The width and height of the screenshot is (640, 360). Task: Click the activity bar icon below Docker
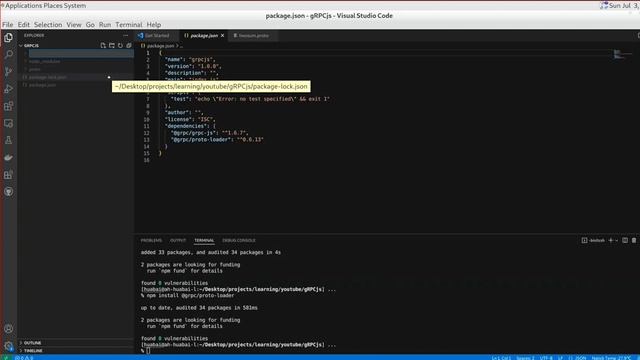(8, 175)
